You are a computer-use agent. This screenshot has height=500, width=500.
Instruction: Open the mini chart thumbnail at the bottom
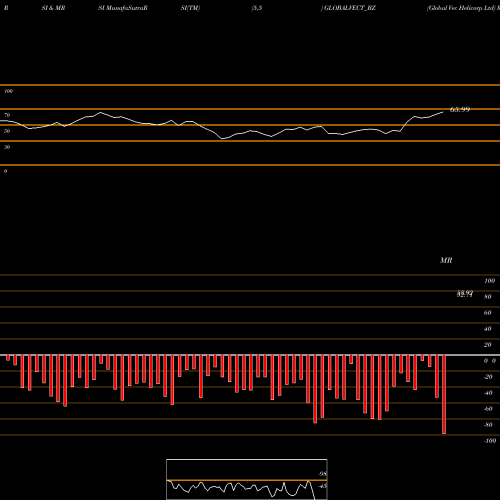click(247, 479)
